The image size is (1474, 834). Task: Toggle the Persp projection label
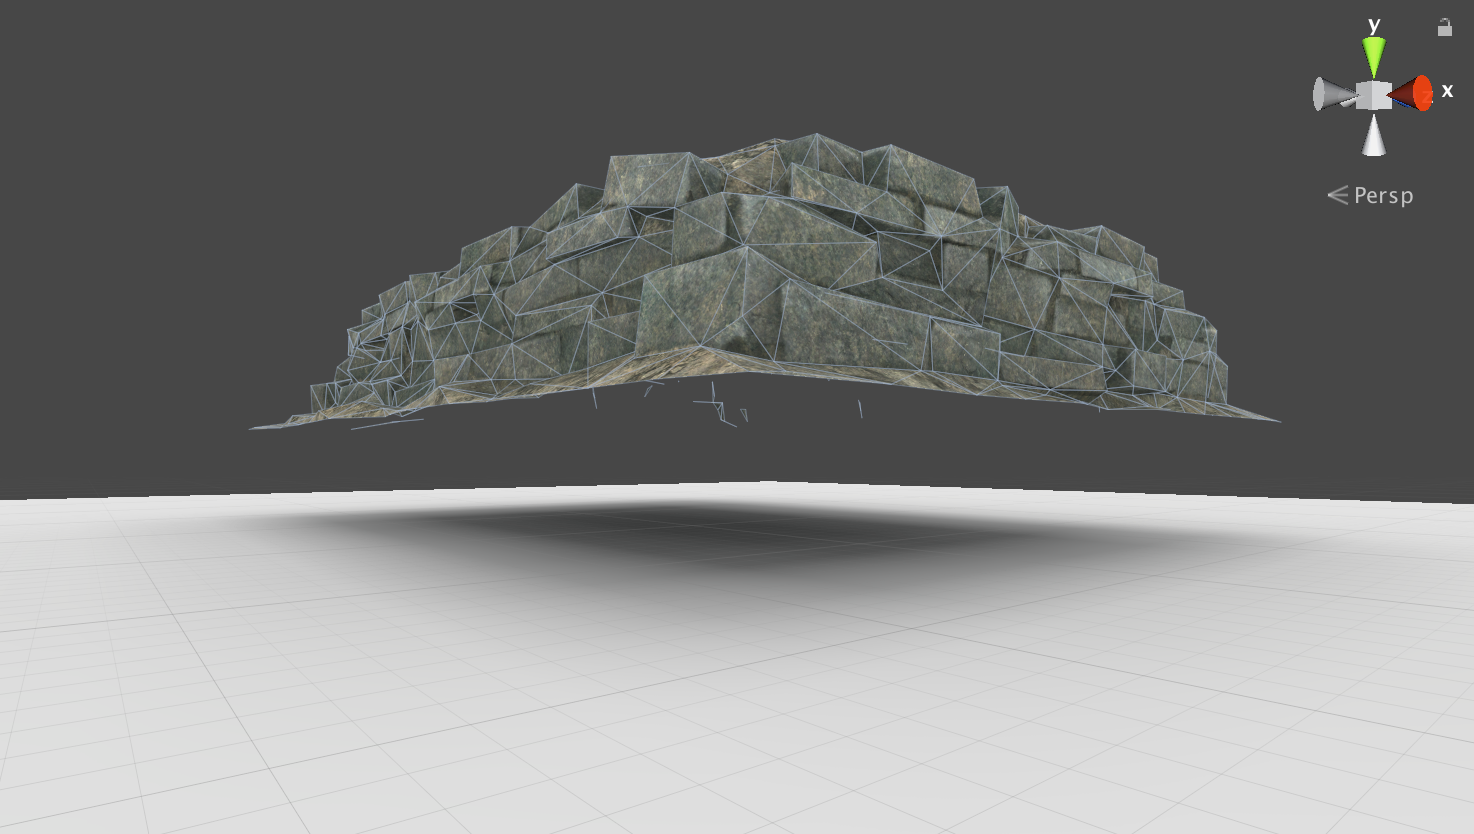coord(1383,196)
